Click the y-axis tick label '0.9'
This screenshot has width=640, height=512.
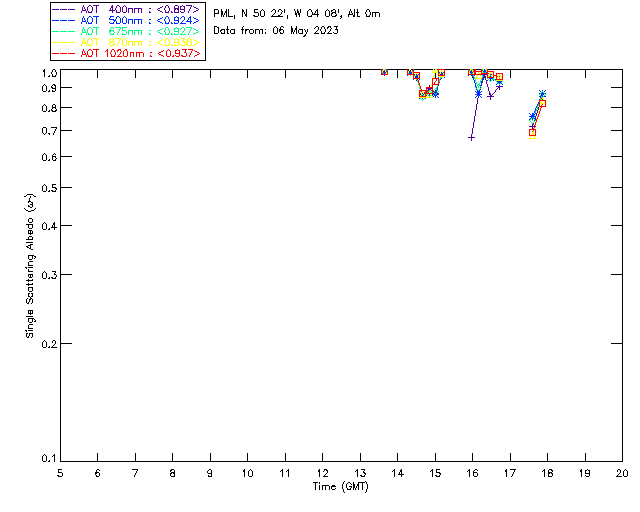point(49,88)
